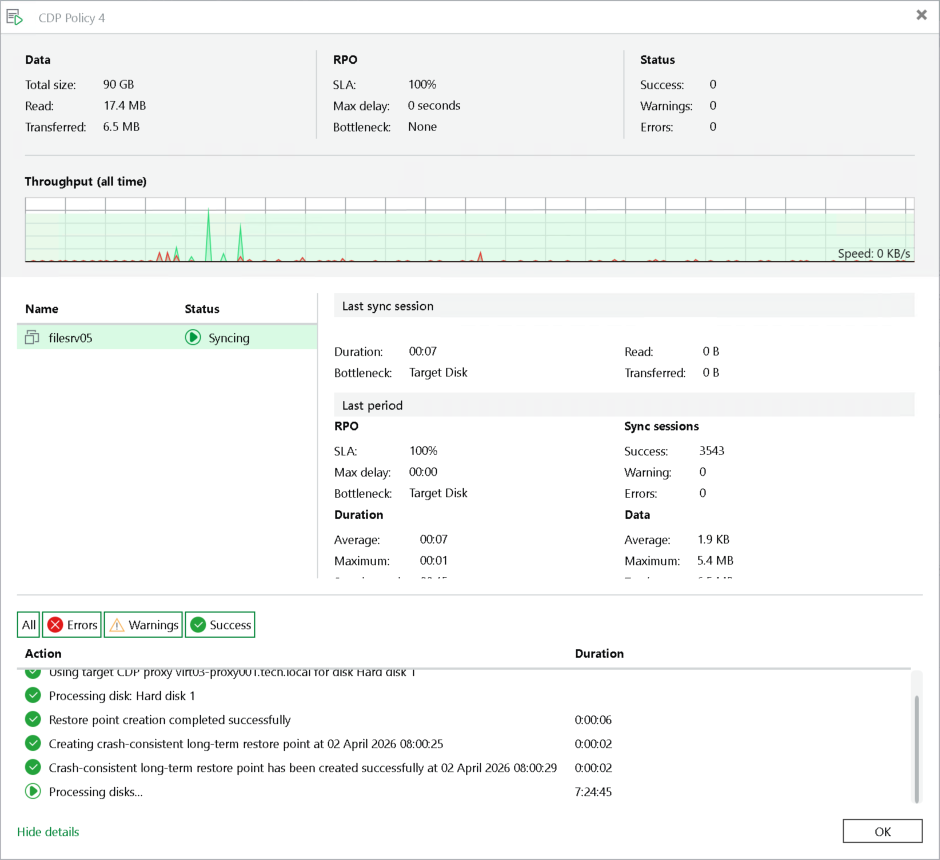Click the Last sync session Target Disk bottleneck
This screenshot has height=860, width=940.
pos(438,373)
